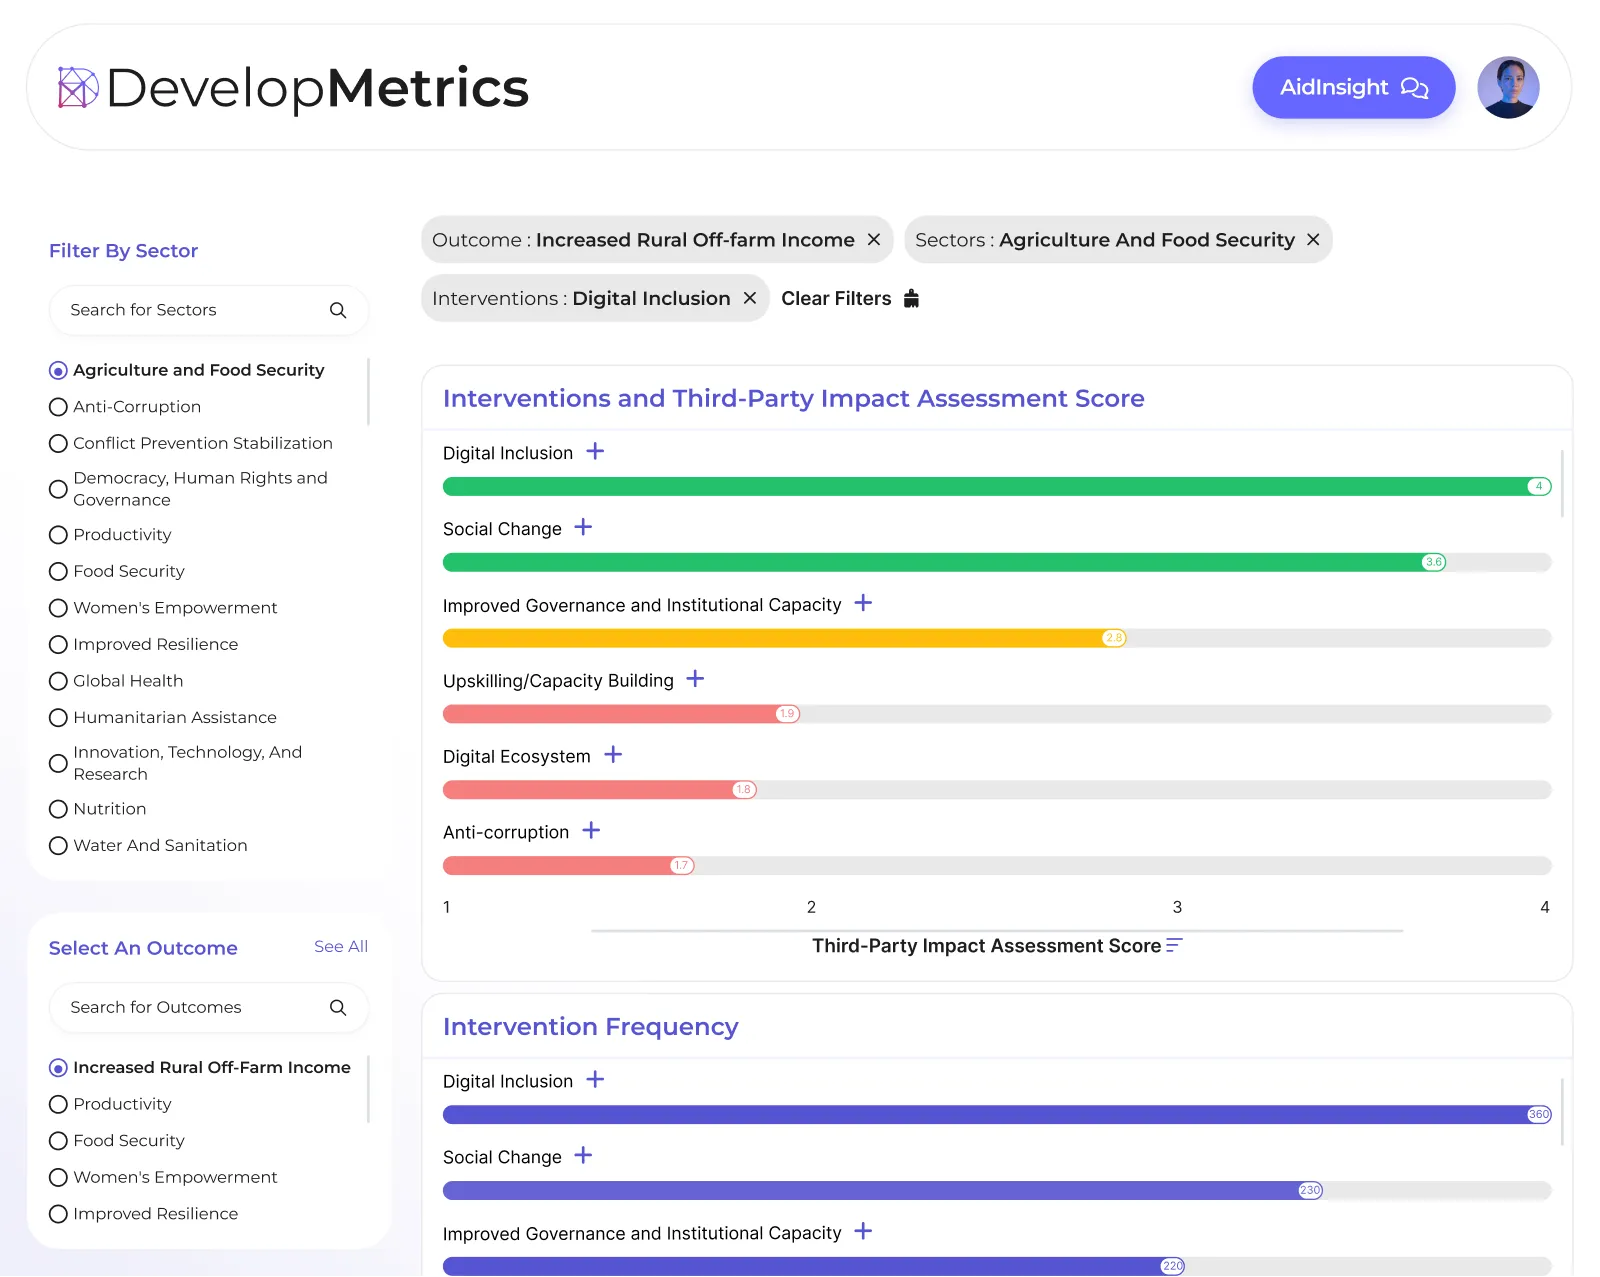Click the Digital Ecosystem 1.8 score bar
1600x1277 pixels.
(598, 790)
